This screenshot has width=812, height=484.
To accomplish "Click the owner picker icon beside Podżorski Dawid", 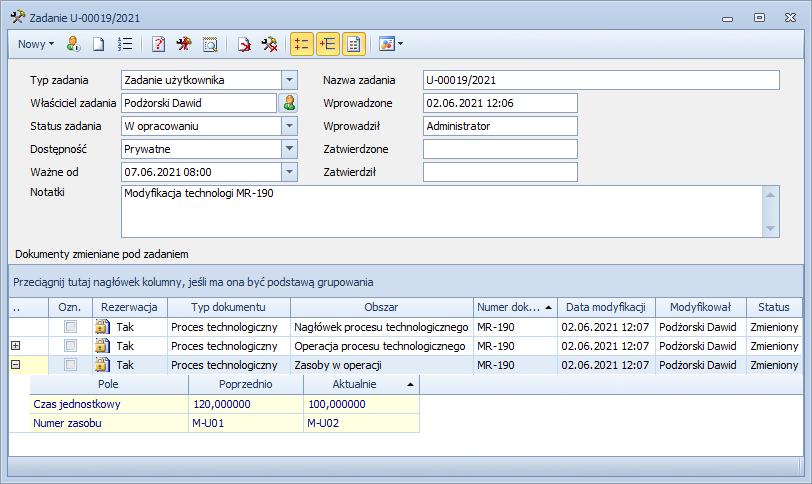I will 289,103.
